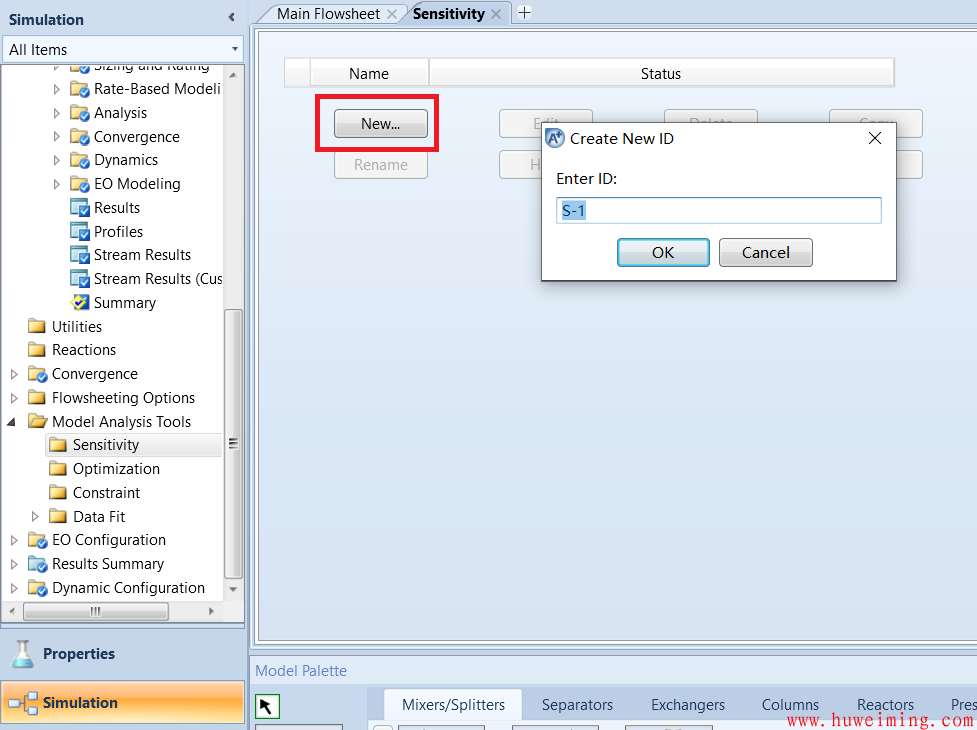Viewport: 977px width, 730px height.
Task: Click the Summary icon in tree
Action: [x=80, y=303]
